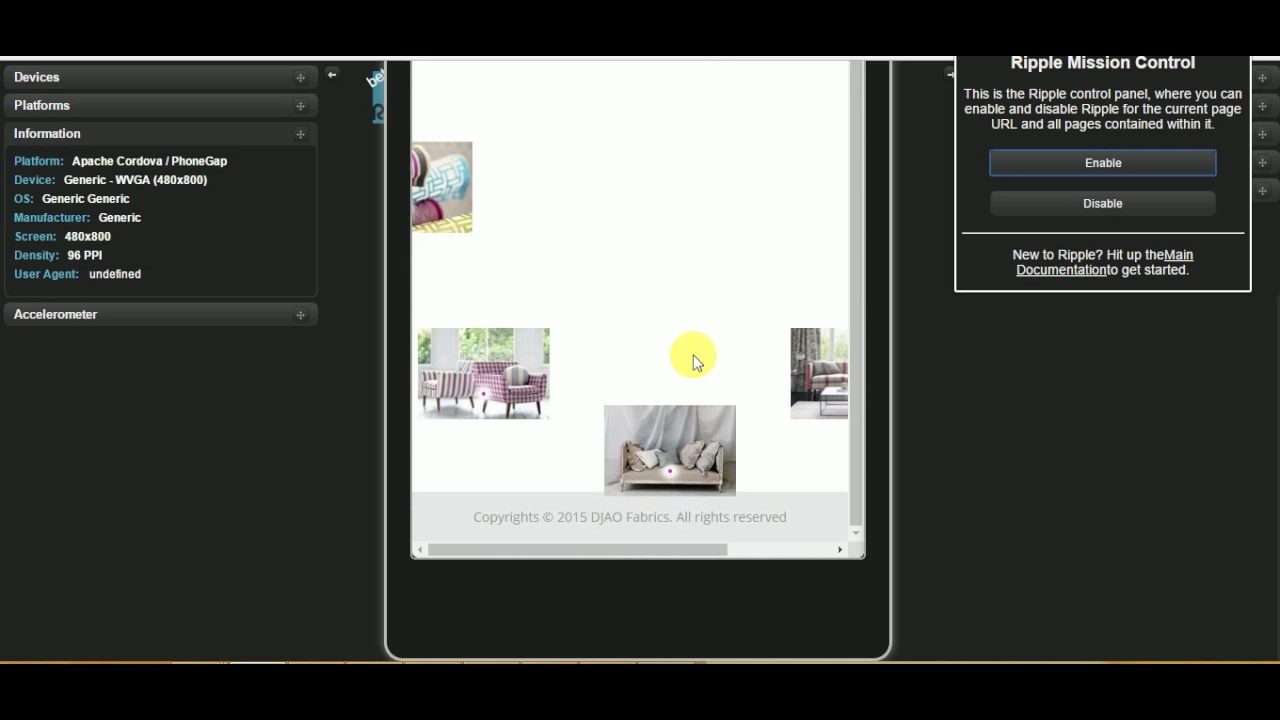Click the 'This is the Ripple control panel' description
Screen dimensions: 1280x720
pyautogui.click(x=1103, y=109)
